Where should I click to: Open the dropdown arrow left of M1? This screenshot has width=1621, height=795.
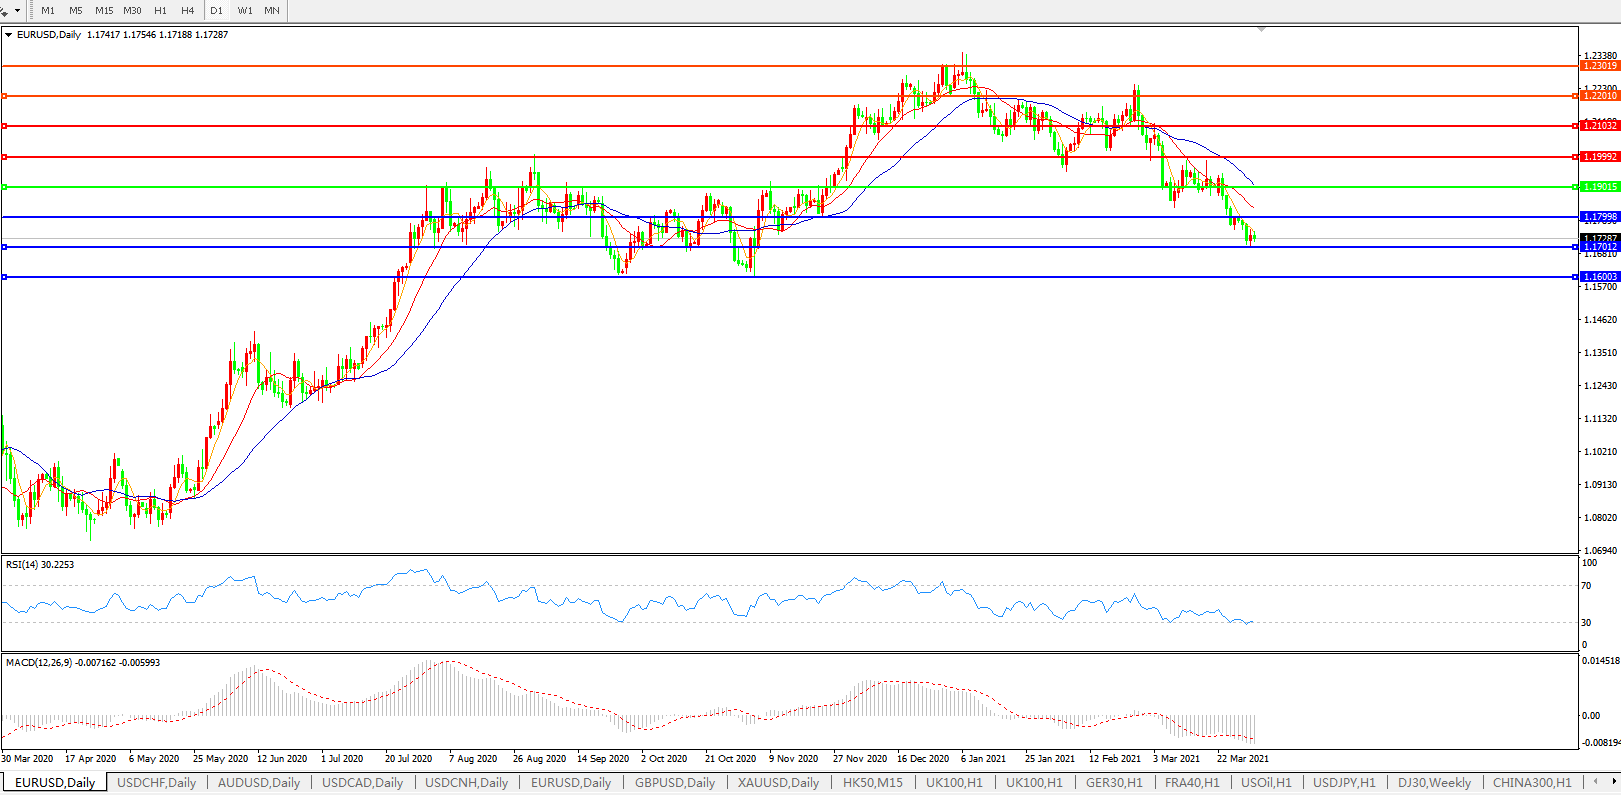point(17,11)
